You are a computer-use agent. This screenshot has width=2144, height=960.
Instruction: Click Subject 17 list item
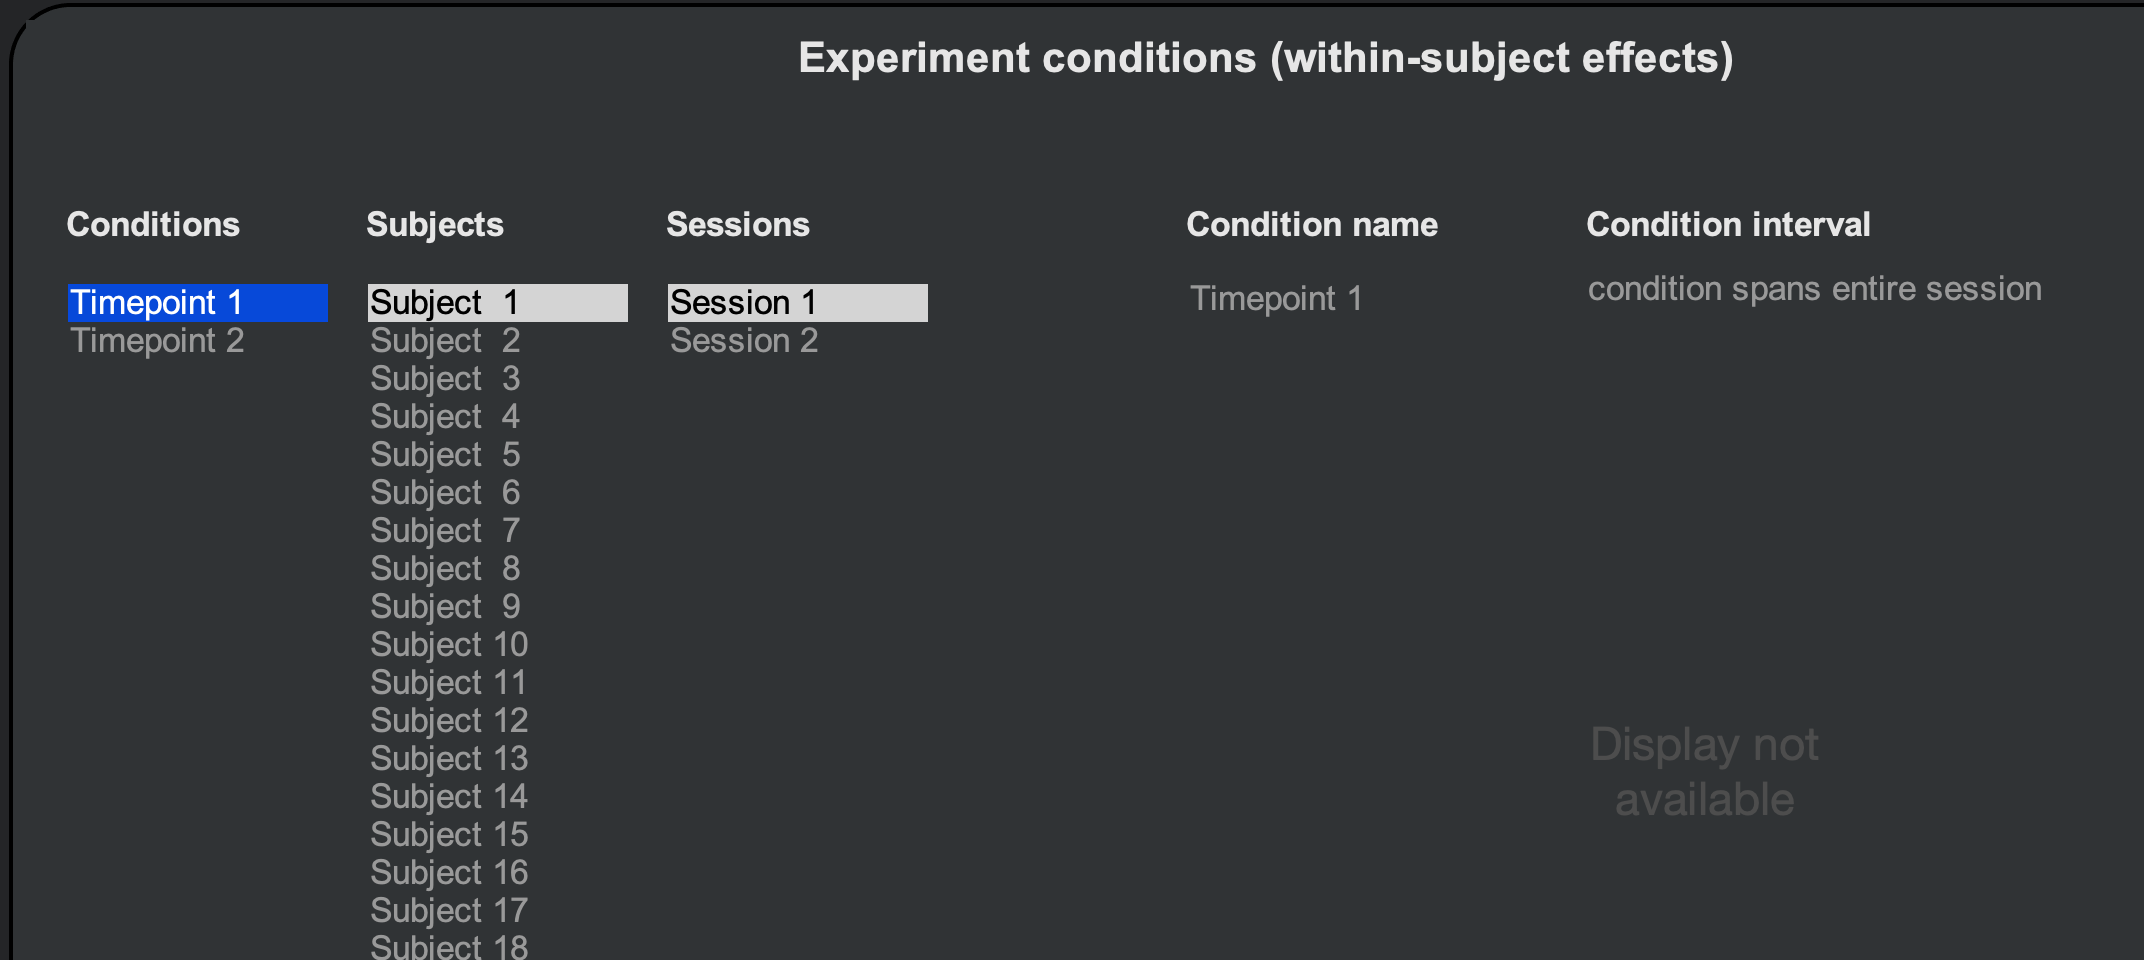[x=449, y=911]
